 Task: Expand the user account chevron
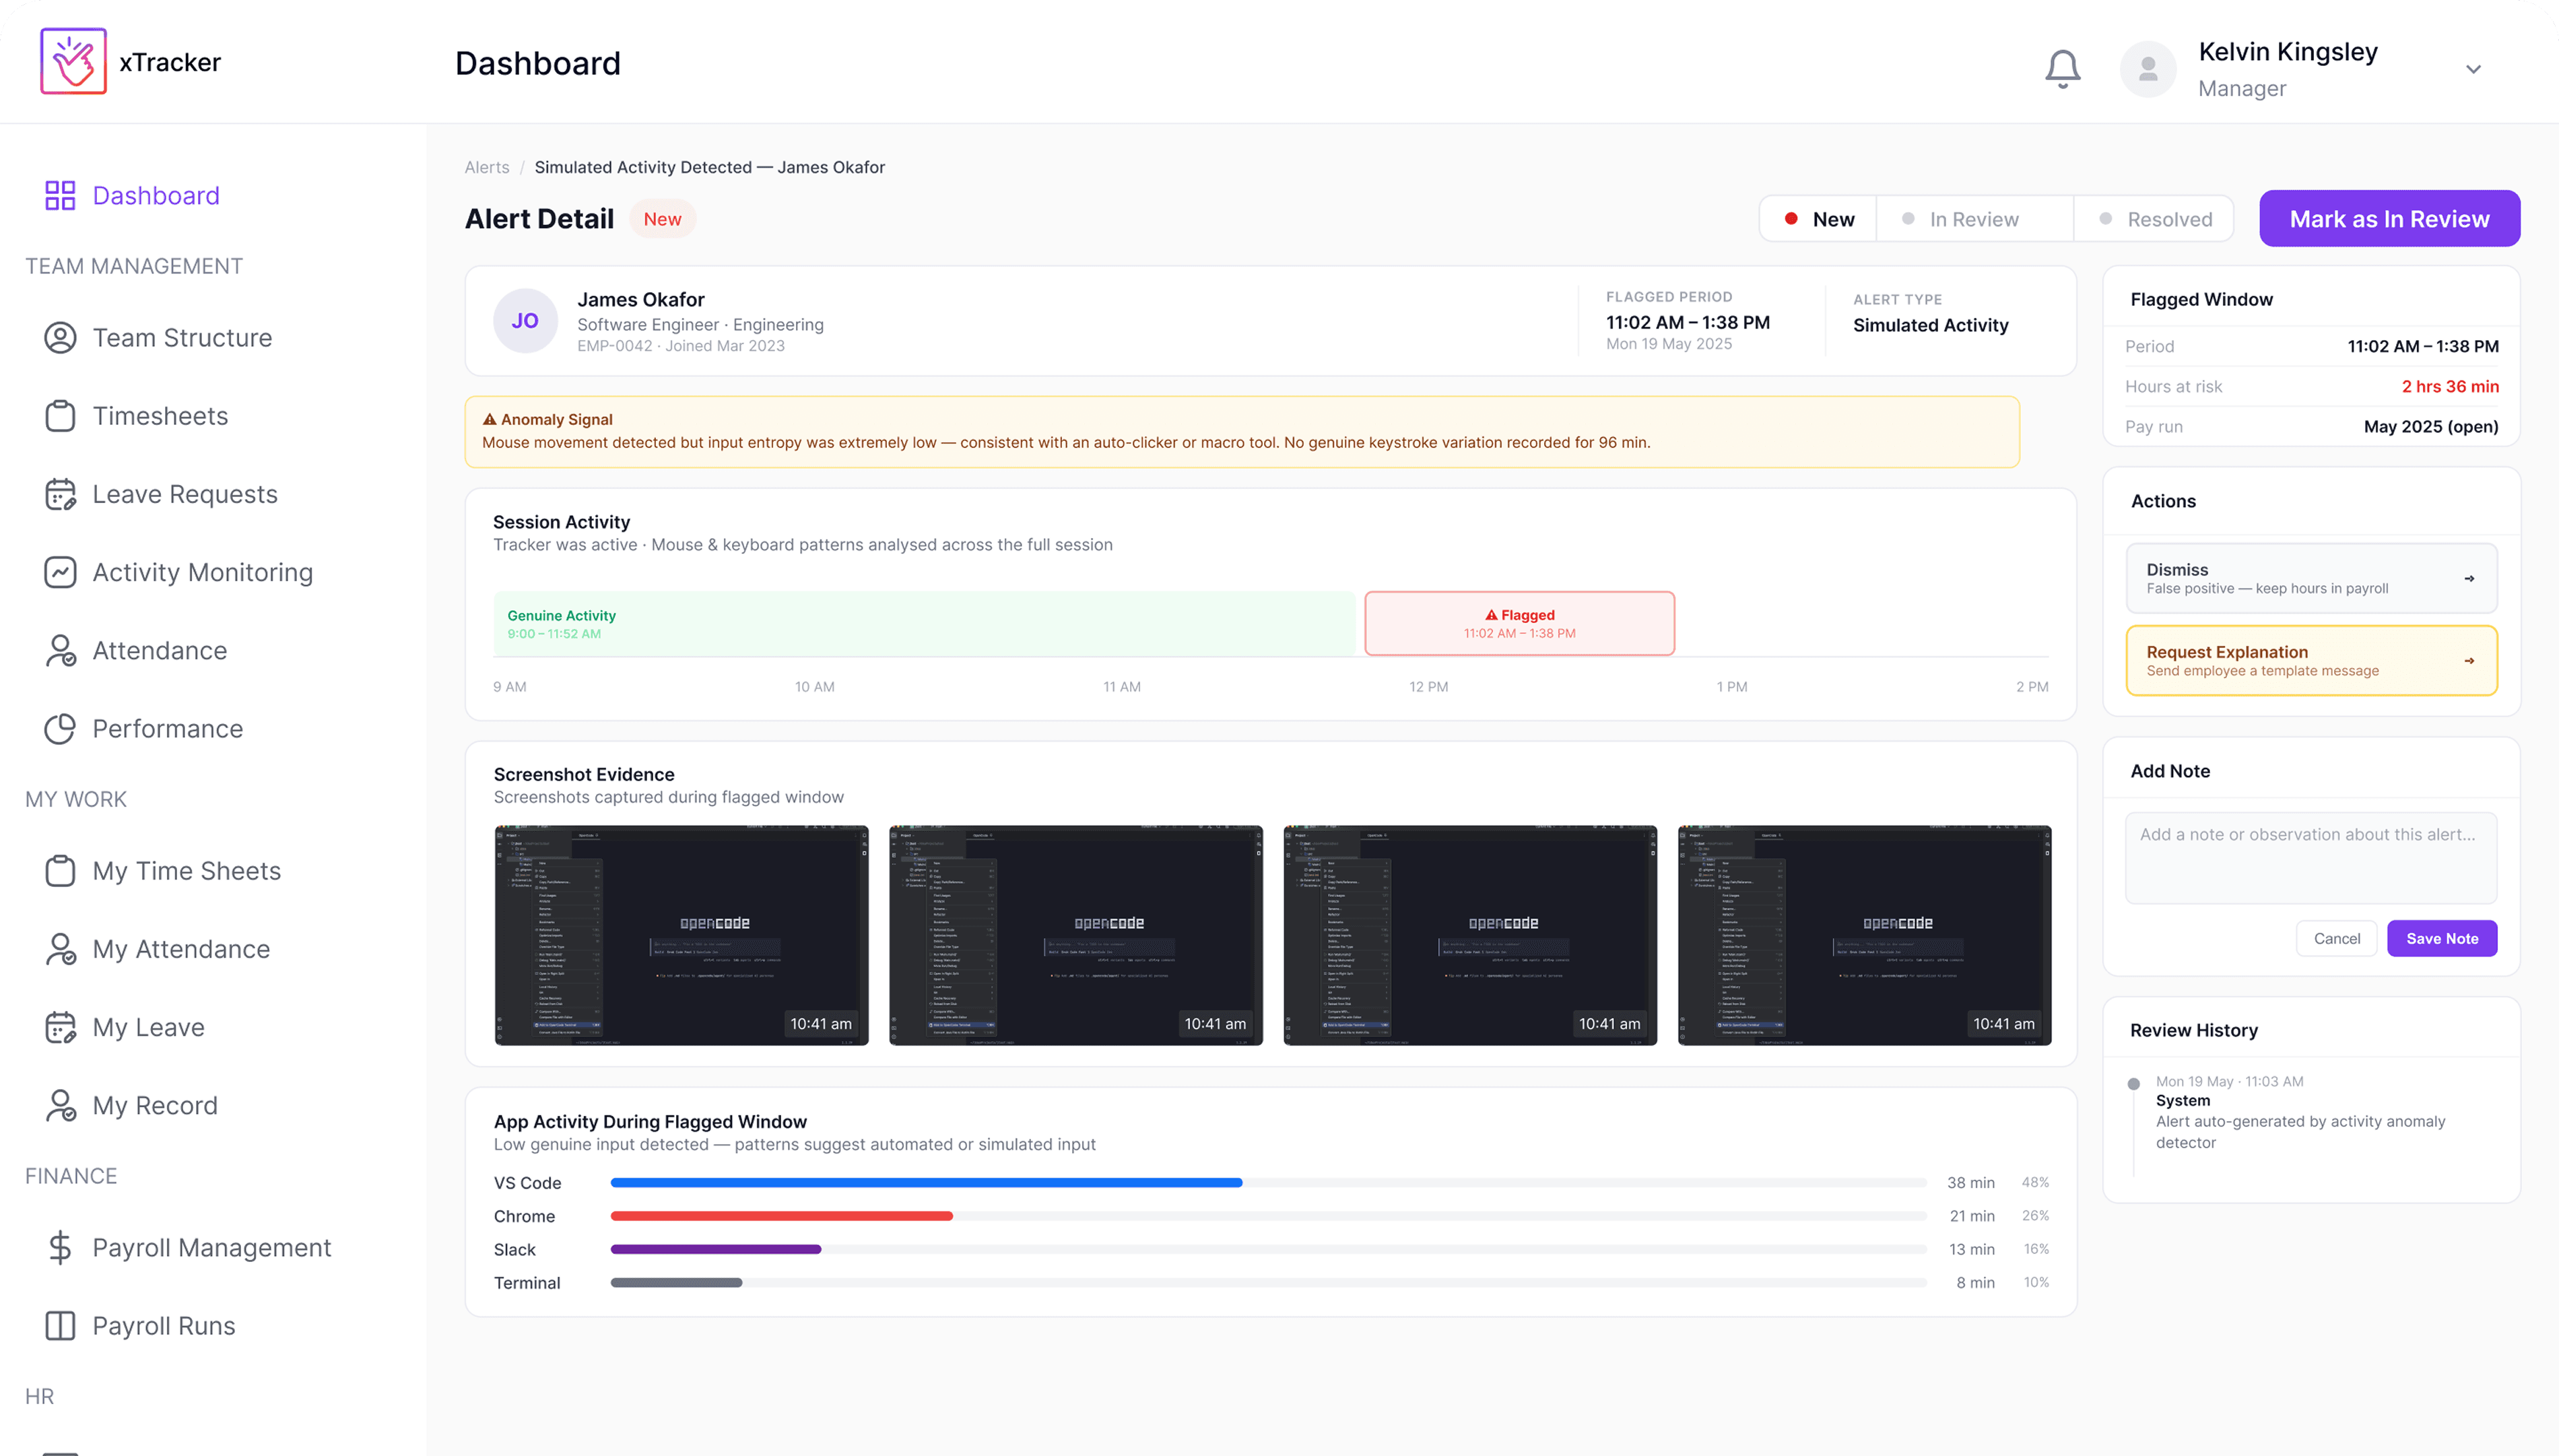pos(2473,69)
